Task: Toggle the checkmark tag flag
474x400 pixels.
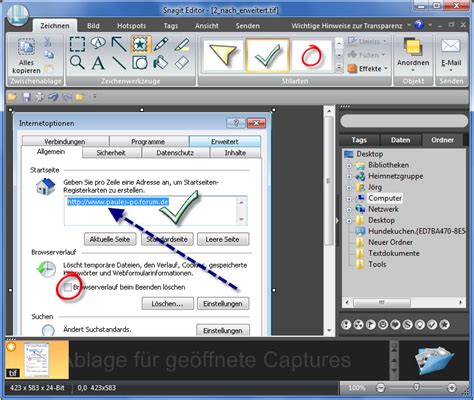Action: point(432,324)
